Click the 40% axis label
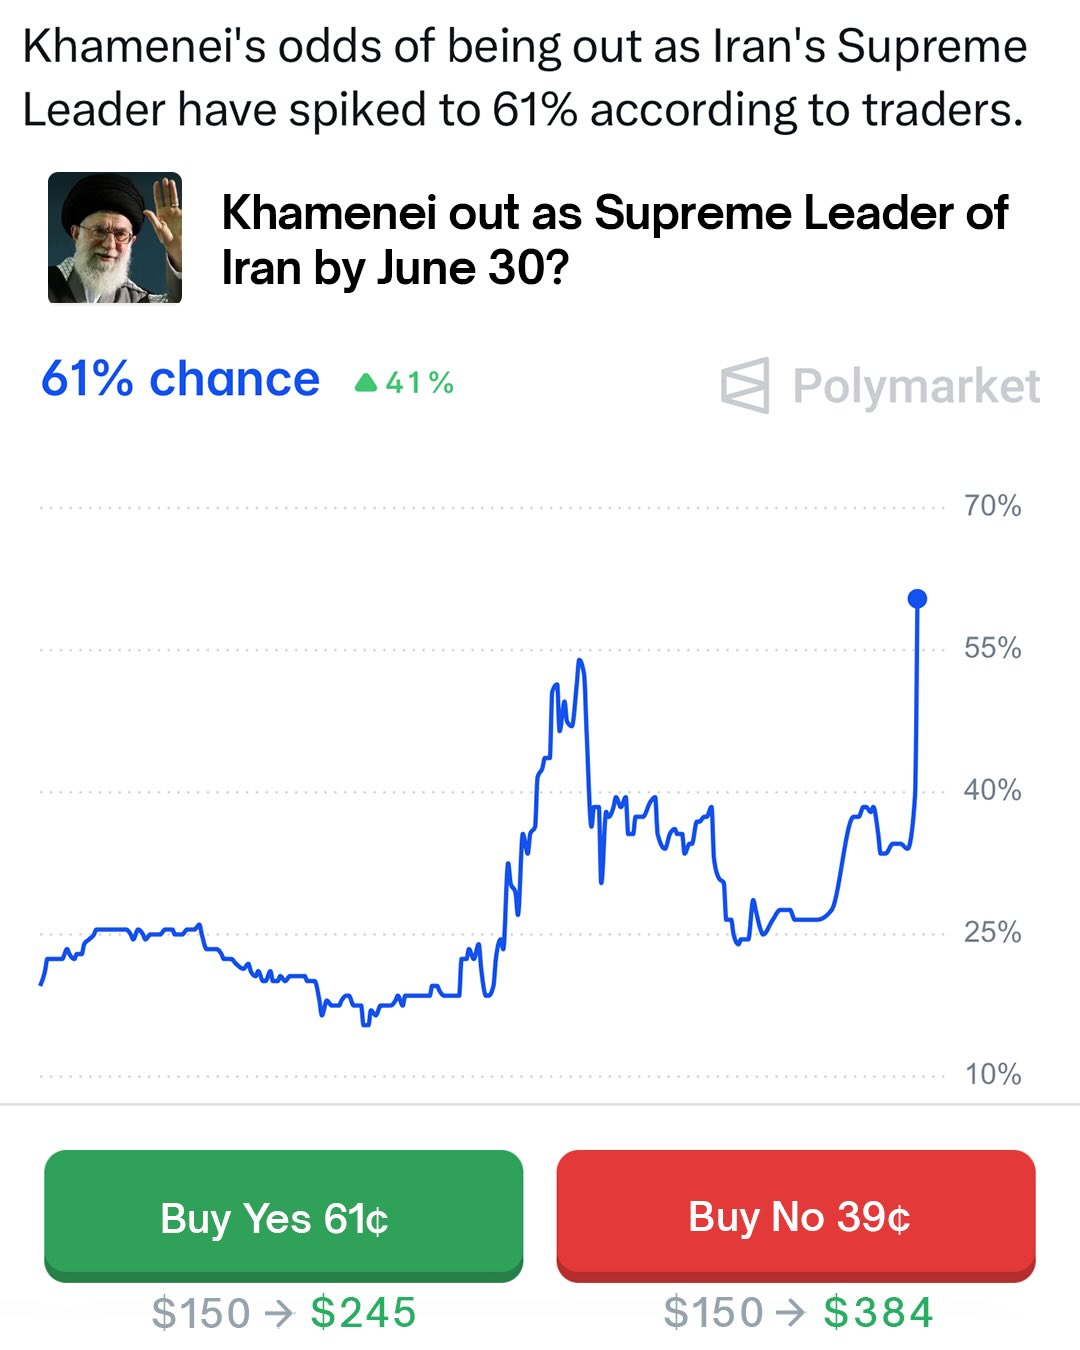The image size is (1080, 1350). click(x=992, y=790)
